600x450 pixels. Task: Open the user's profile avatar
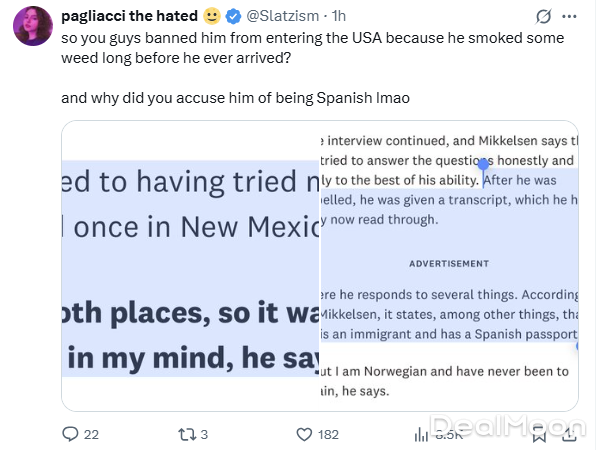[x=33, y=25]
